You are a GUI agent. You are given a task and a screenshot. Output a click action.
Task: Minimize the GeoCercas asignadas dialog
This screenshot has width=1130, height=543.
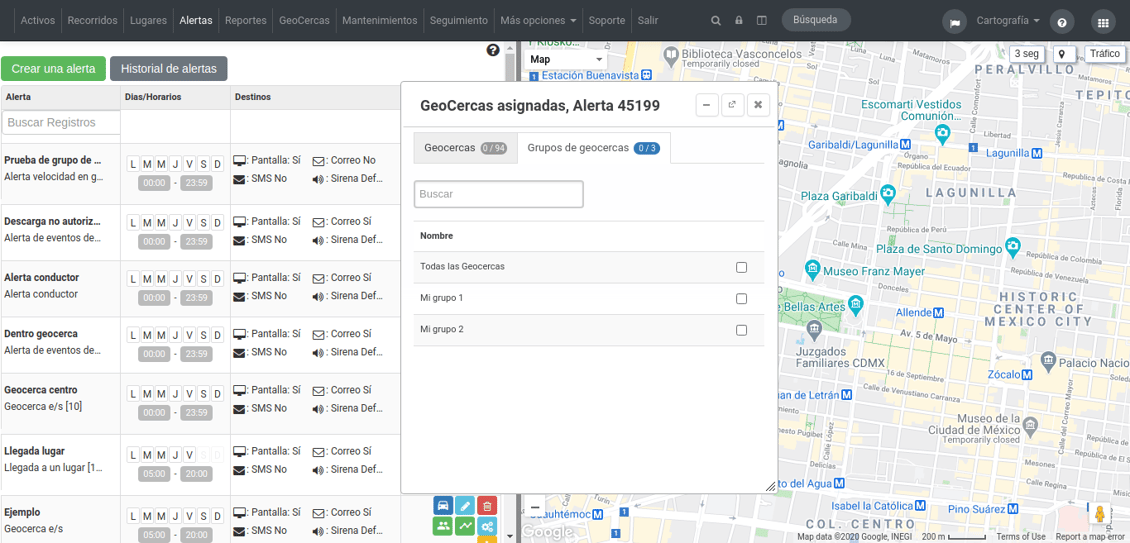tap(707, 105)
